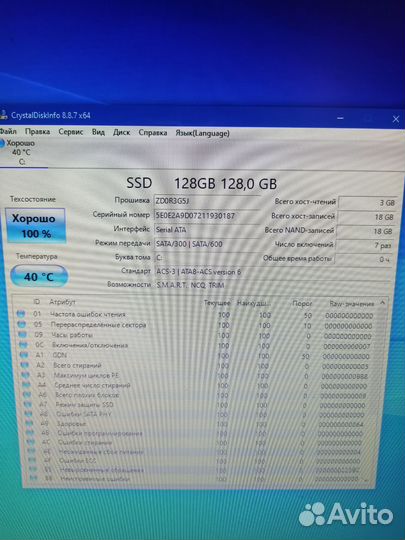Click the interface field Serial ATA
The image size is (405, 540).
(x=207, y=230)
